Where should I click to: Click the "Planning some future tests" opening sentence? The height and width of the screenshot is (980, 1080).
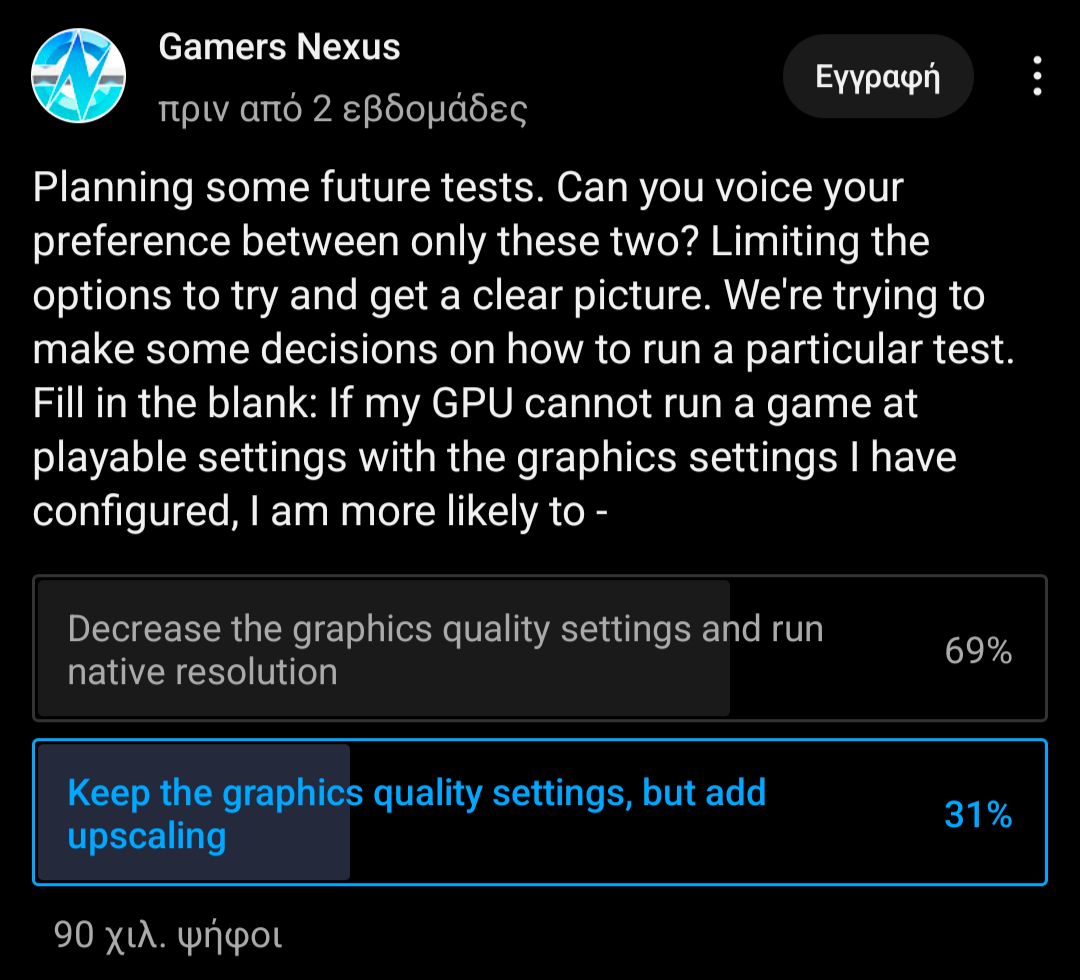(x=290, y=188)
